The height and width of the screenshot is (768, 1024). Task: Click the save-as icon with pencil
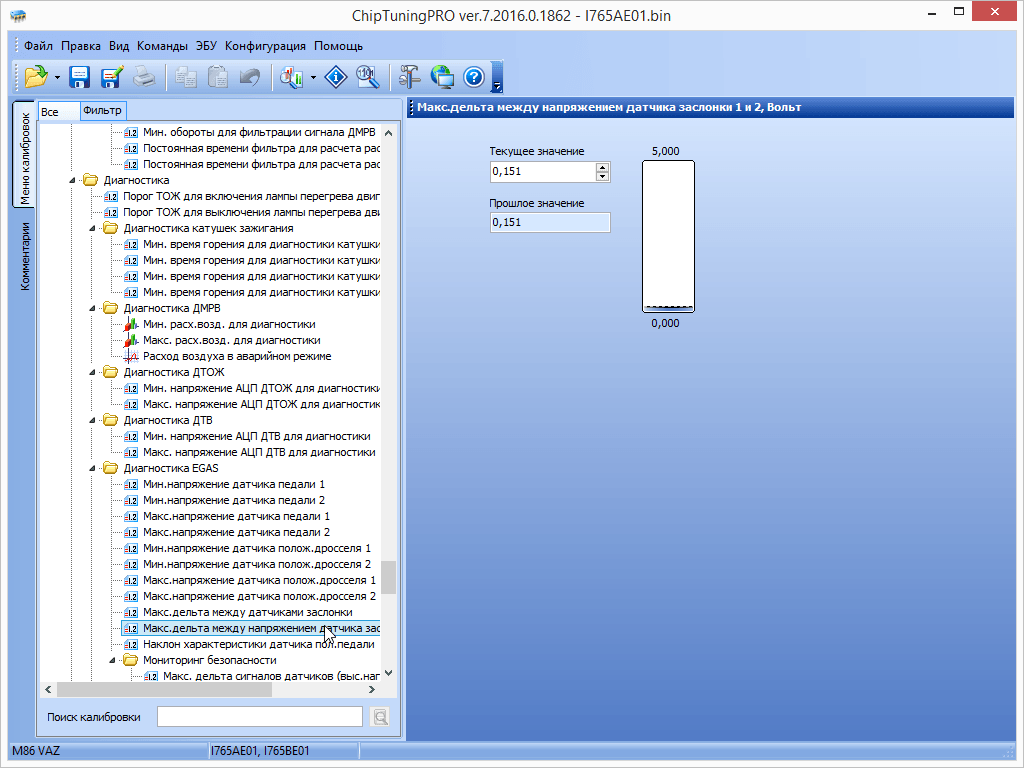(111, 77)
